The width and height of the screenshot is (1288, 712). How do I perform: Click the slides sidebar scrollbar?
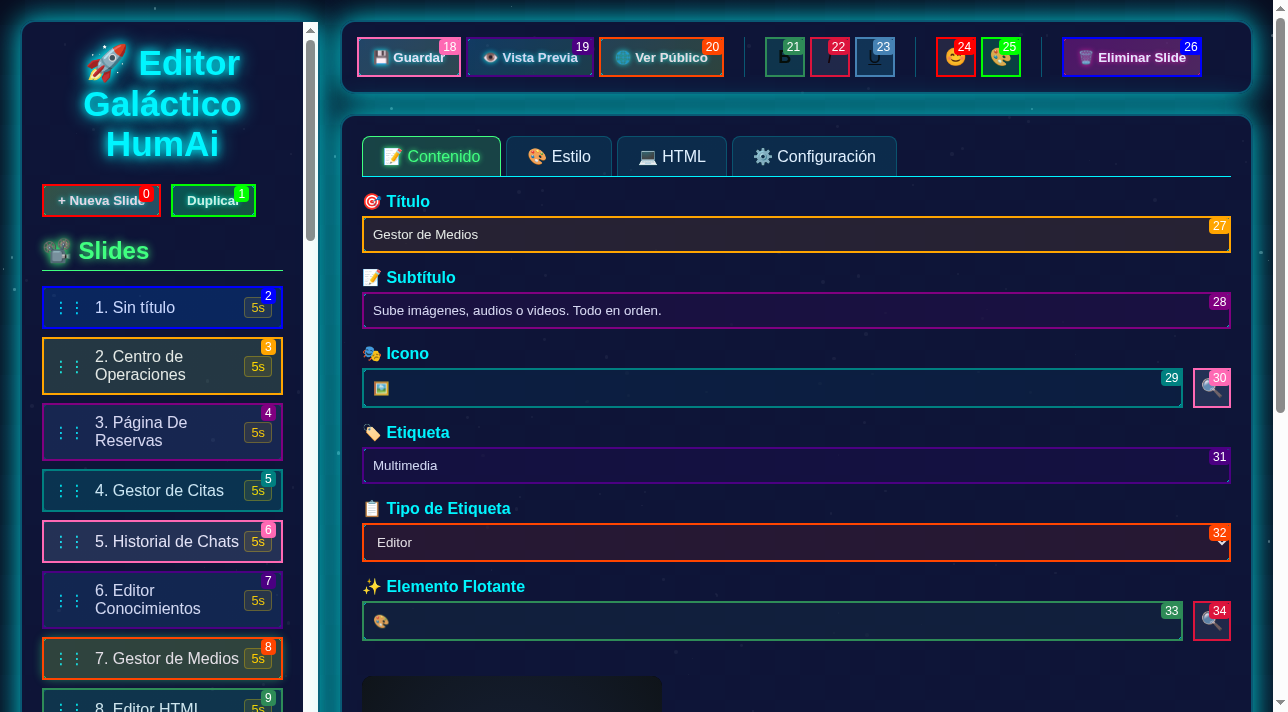click(310, 140)
